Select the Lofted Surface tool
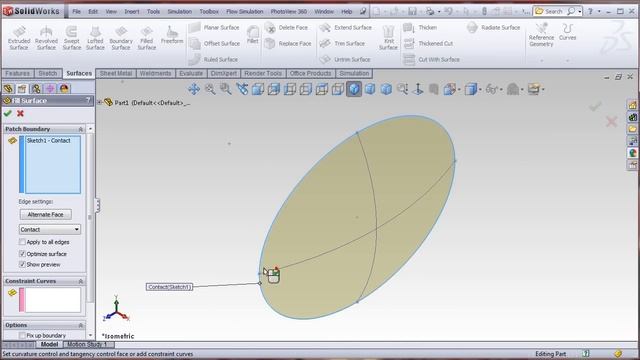 [95, 38]
